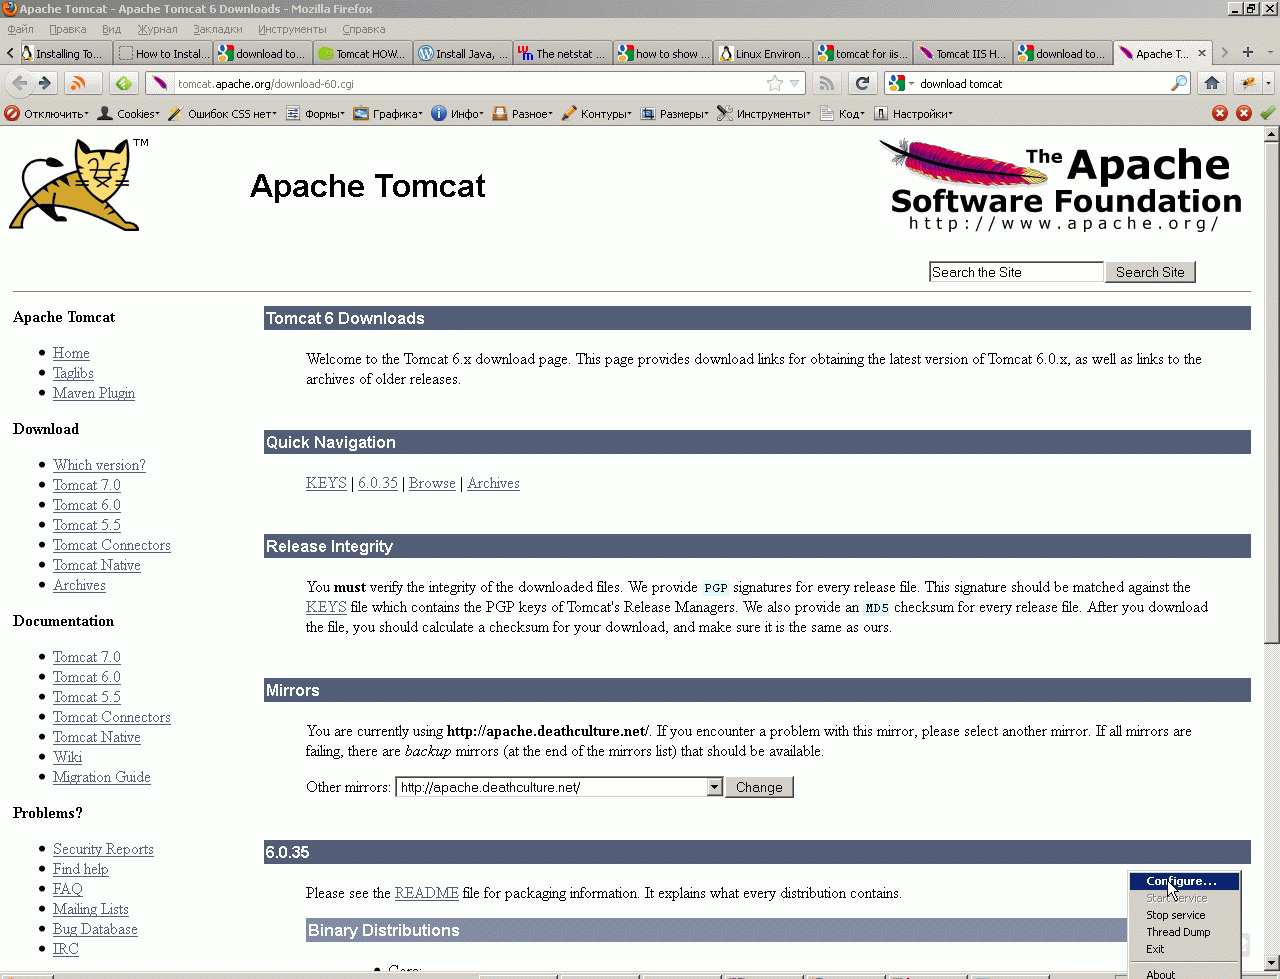Image resolution: width=1280 pixels, height=979 pixels.
Task: Click the feather site identity icon in address bar
Action: point(160,83)
